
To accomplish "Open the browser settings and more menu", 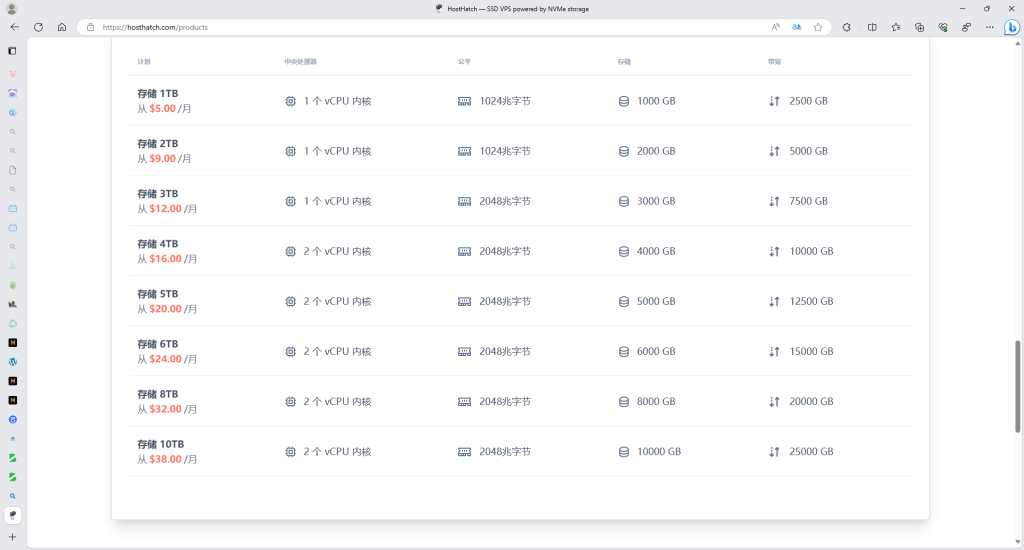I will pos(988,27).
